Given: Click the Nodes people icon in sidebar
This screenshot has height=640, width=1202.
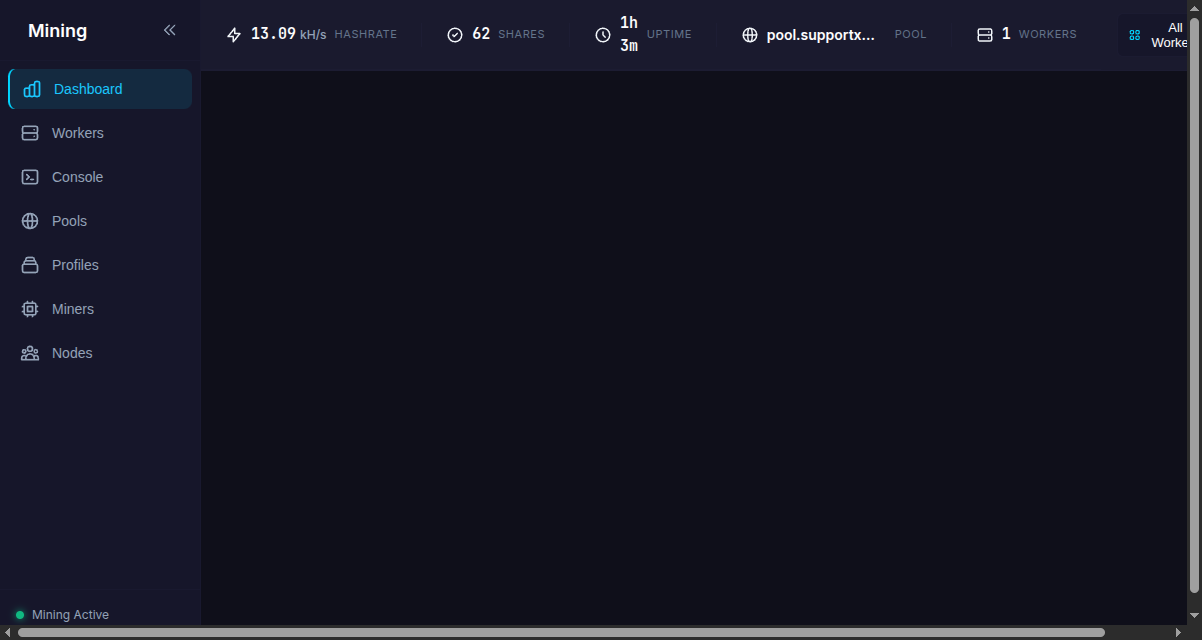Looking at the screenshot, I should pyautogui.click(x=30, y=353).
